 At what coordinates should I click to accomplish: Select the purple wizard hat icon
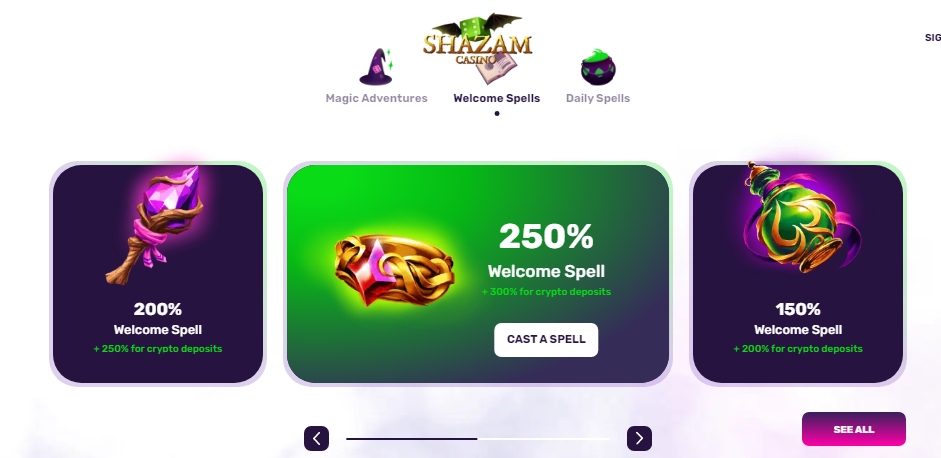pos(376,67)
